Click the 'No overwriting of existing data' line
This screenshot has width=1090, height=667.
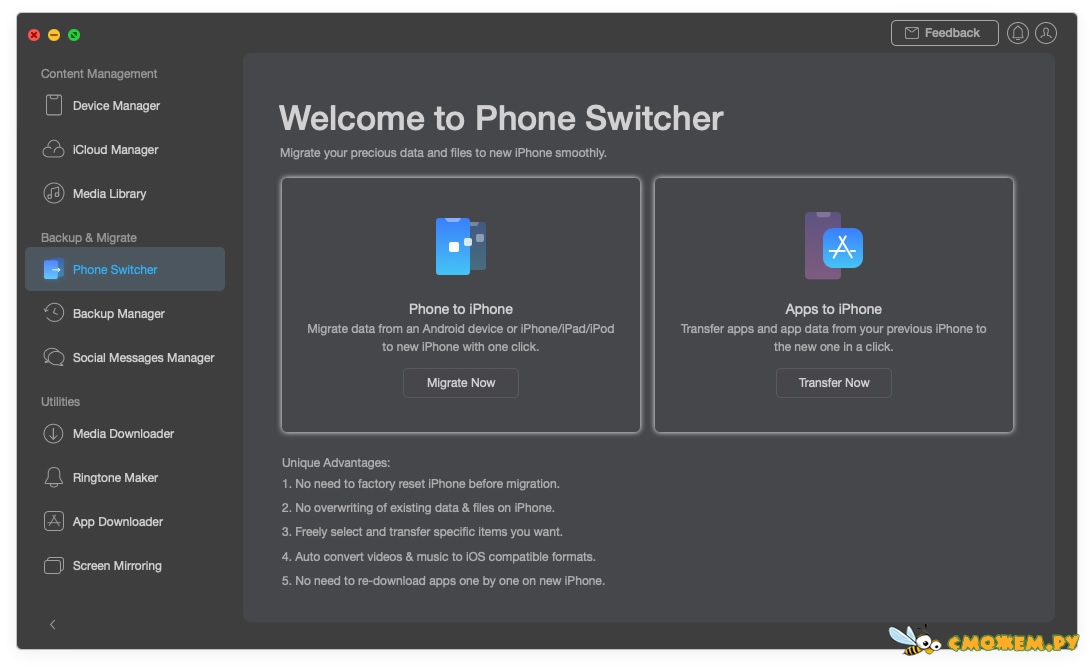418,508
